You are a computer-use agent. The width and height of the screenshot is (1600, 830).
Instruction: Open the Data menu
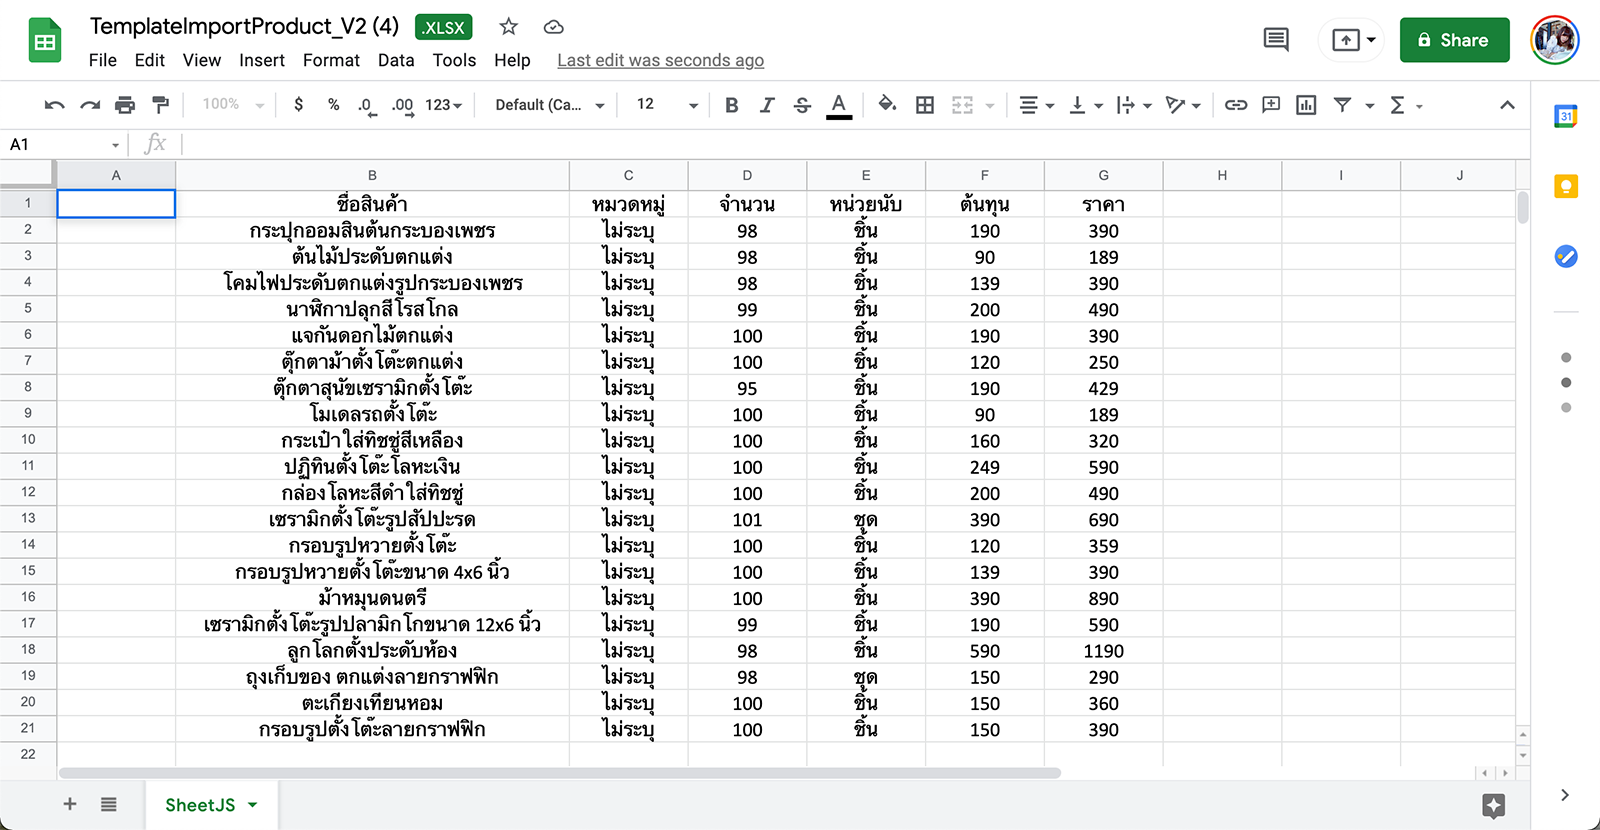(x=396, y=60)
